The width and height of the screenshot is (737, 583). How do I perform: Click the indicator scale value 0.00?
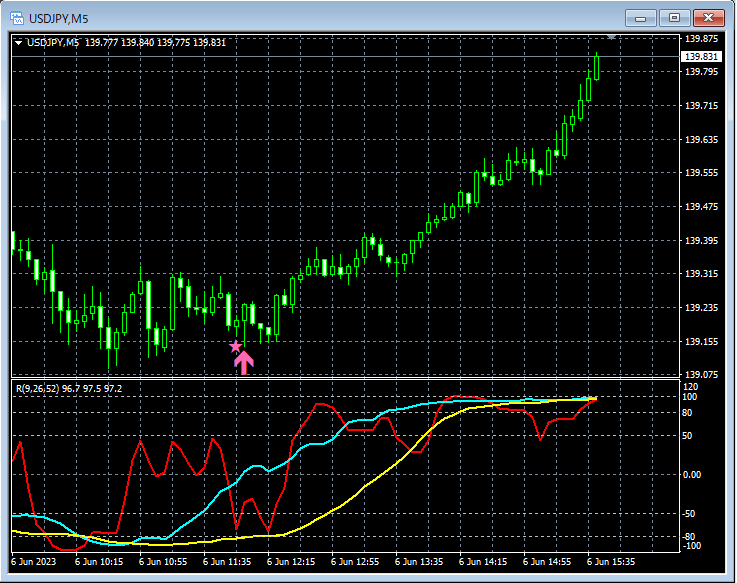pos(692,475)
